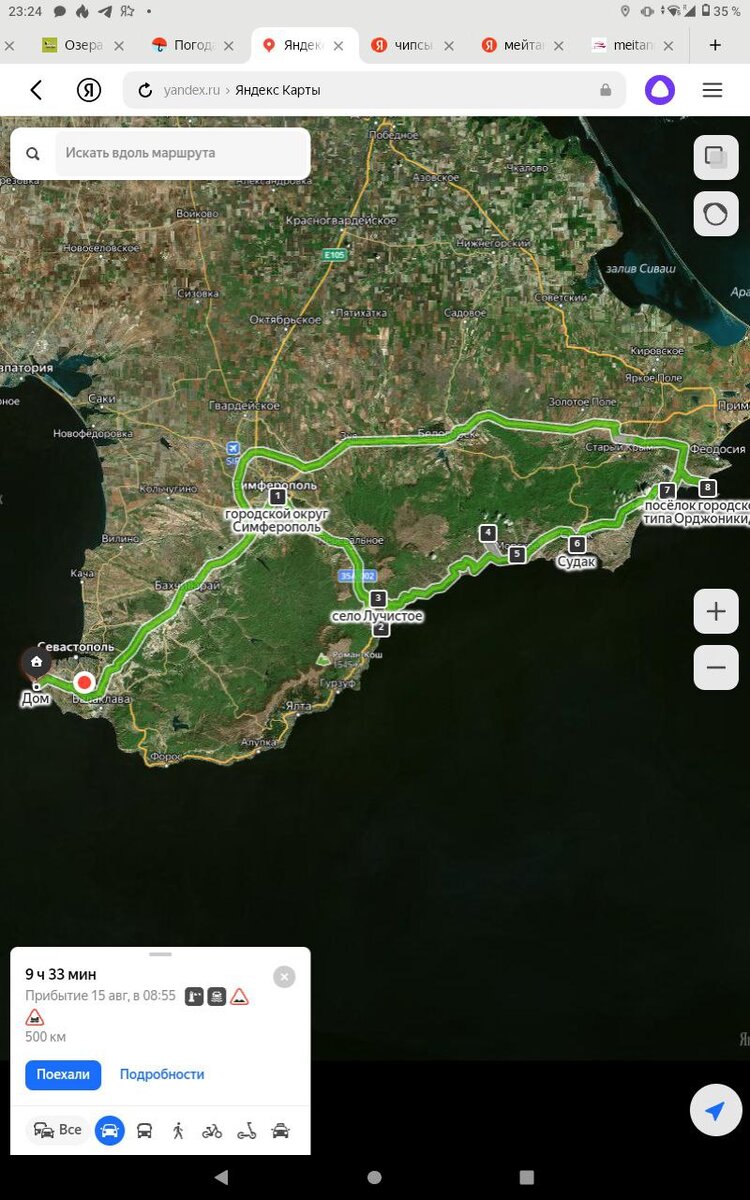Switch to the Погода tab
This screenshot has height=1200, width=750.
(183, 45)
